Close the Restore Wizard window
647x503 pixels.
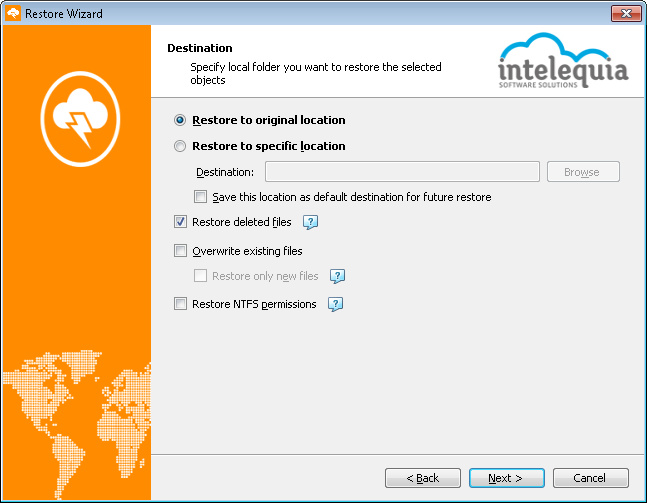click(x=626, y=14)
